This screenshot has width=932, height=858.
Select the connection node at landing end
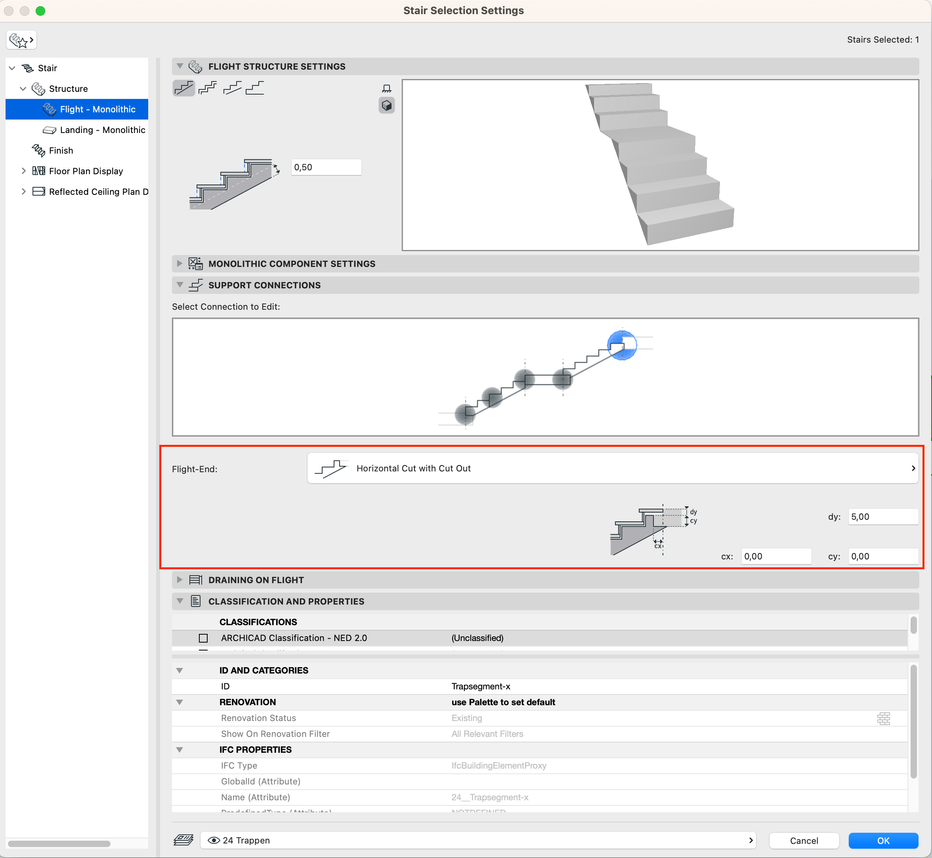pyautogui.click(x=562, y=379)
